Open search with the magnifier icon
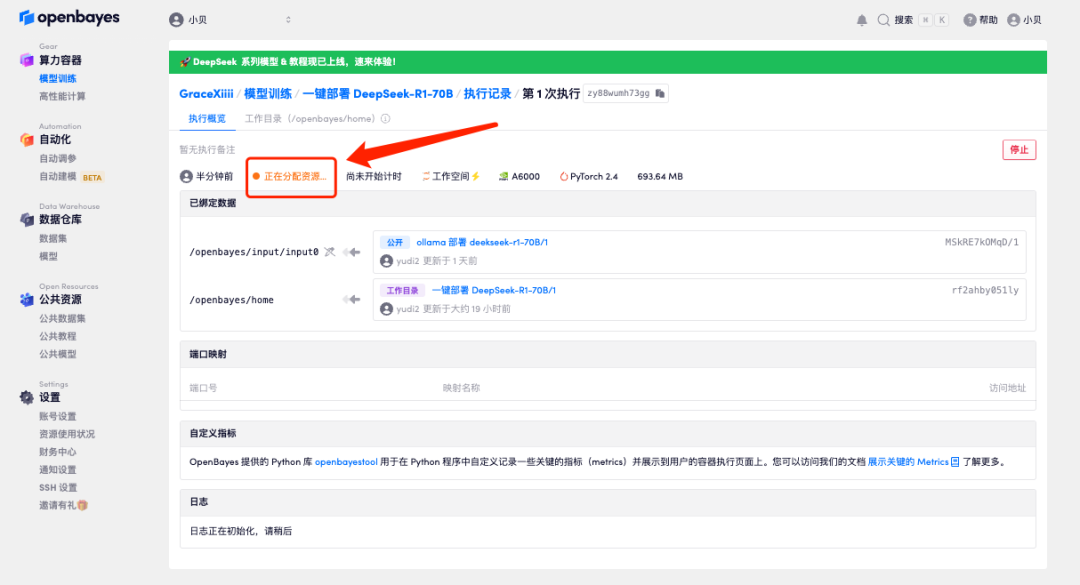 coord(883,20)
